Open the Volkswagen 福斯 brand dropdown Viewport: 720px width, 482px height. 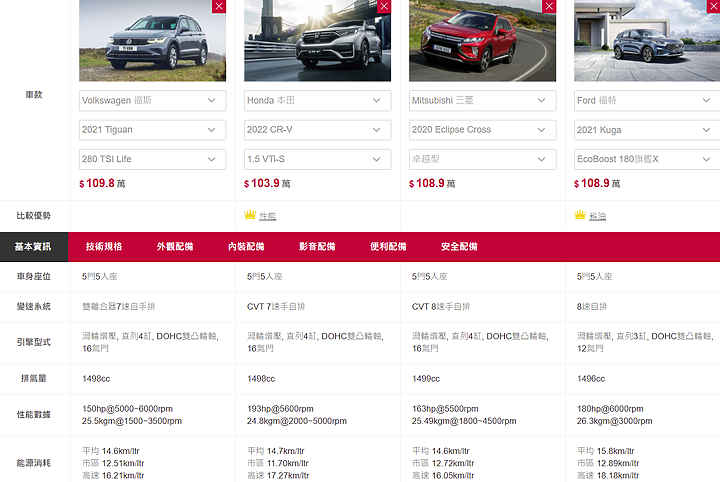click(152, 101)
